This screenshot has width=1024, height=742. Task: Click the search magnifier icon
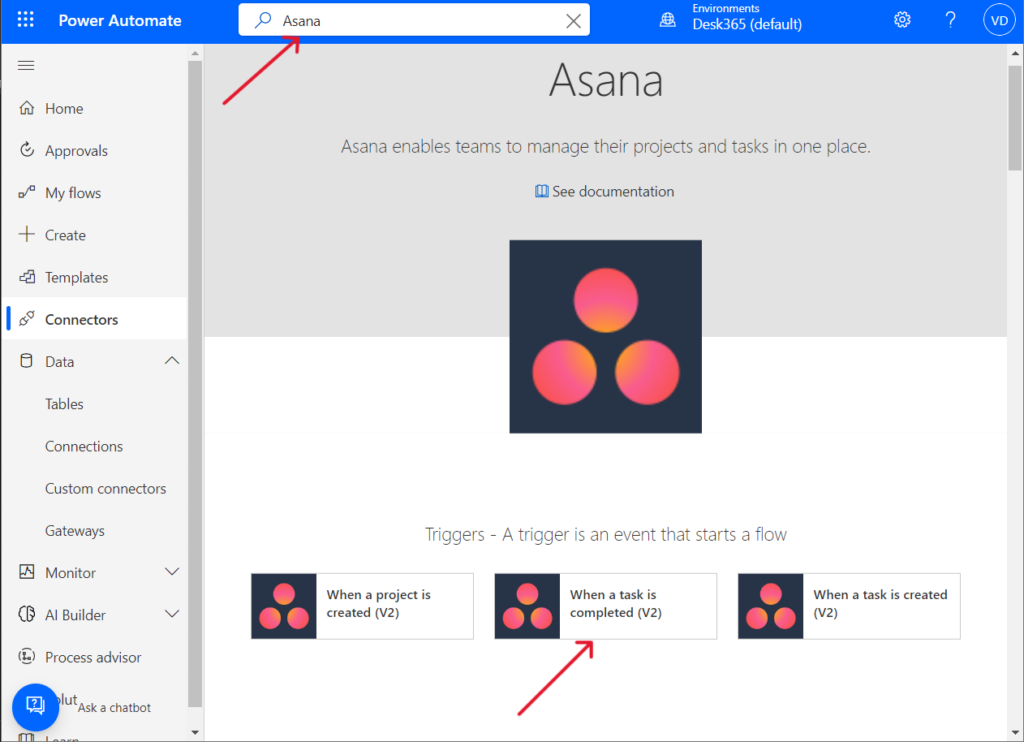[263, 20]
